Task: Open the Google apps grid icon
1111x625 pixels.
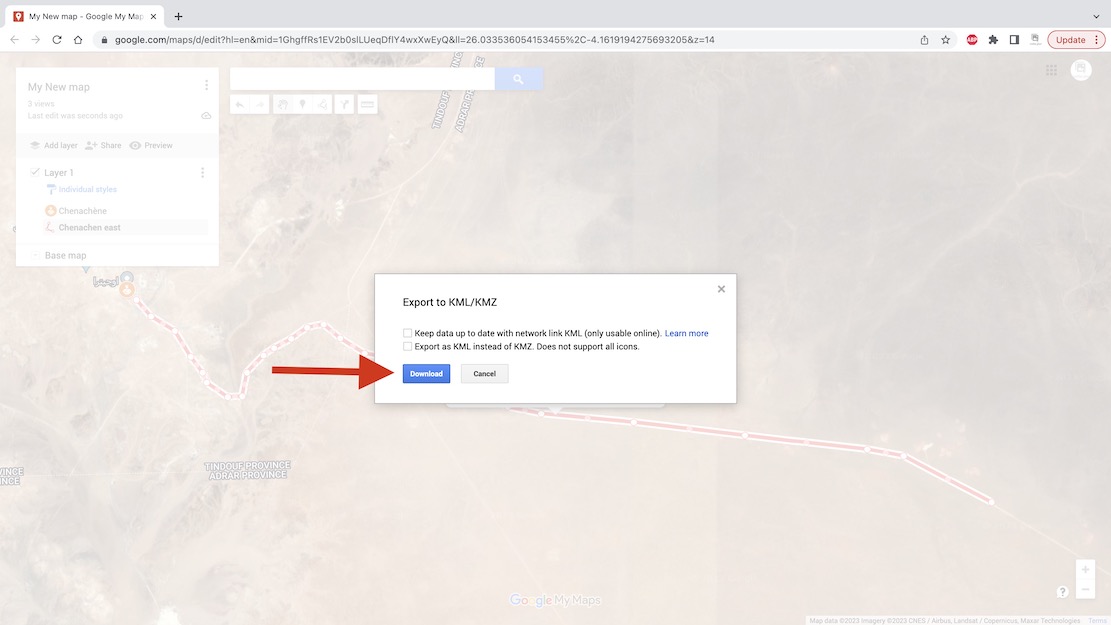Action: [x=1051, y=70]
